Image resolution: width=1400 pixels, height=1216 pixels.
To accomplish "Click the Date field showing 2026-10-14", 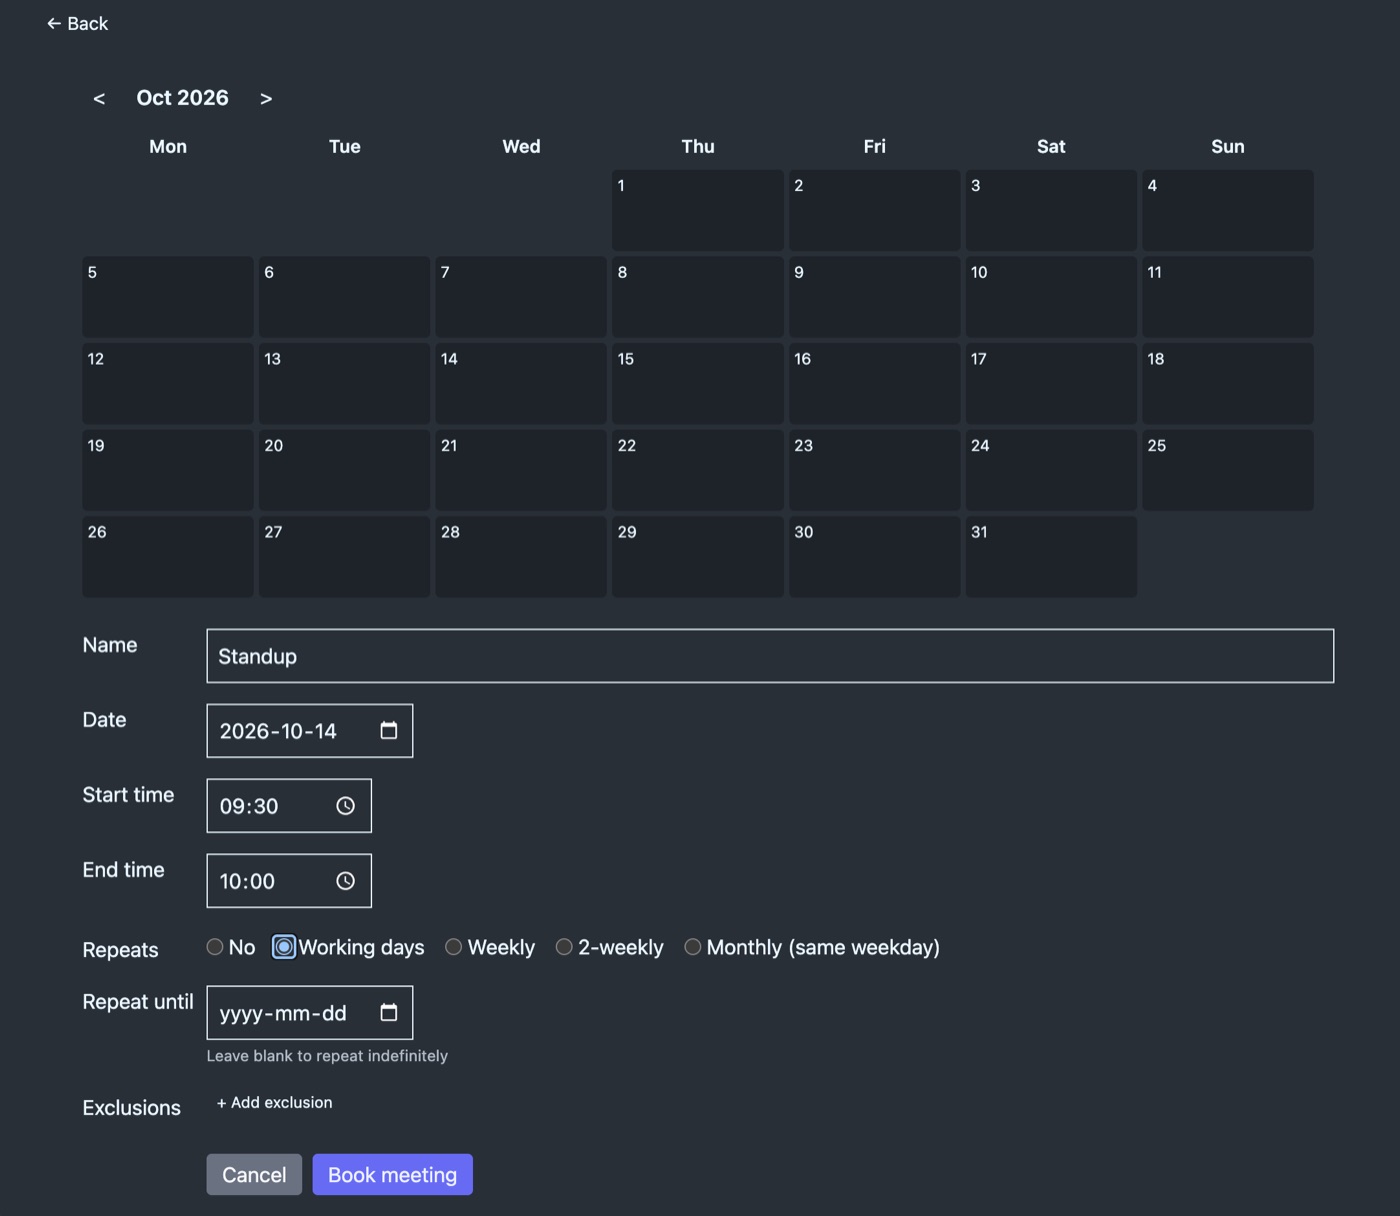I will pos(310,731).
